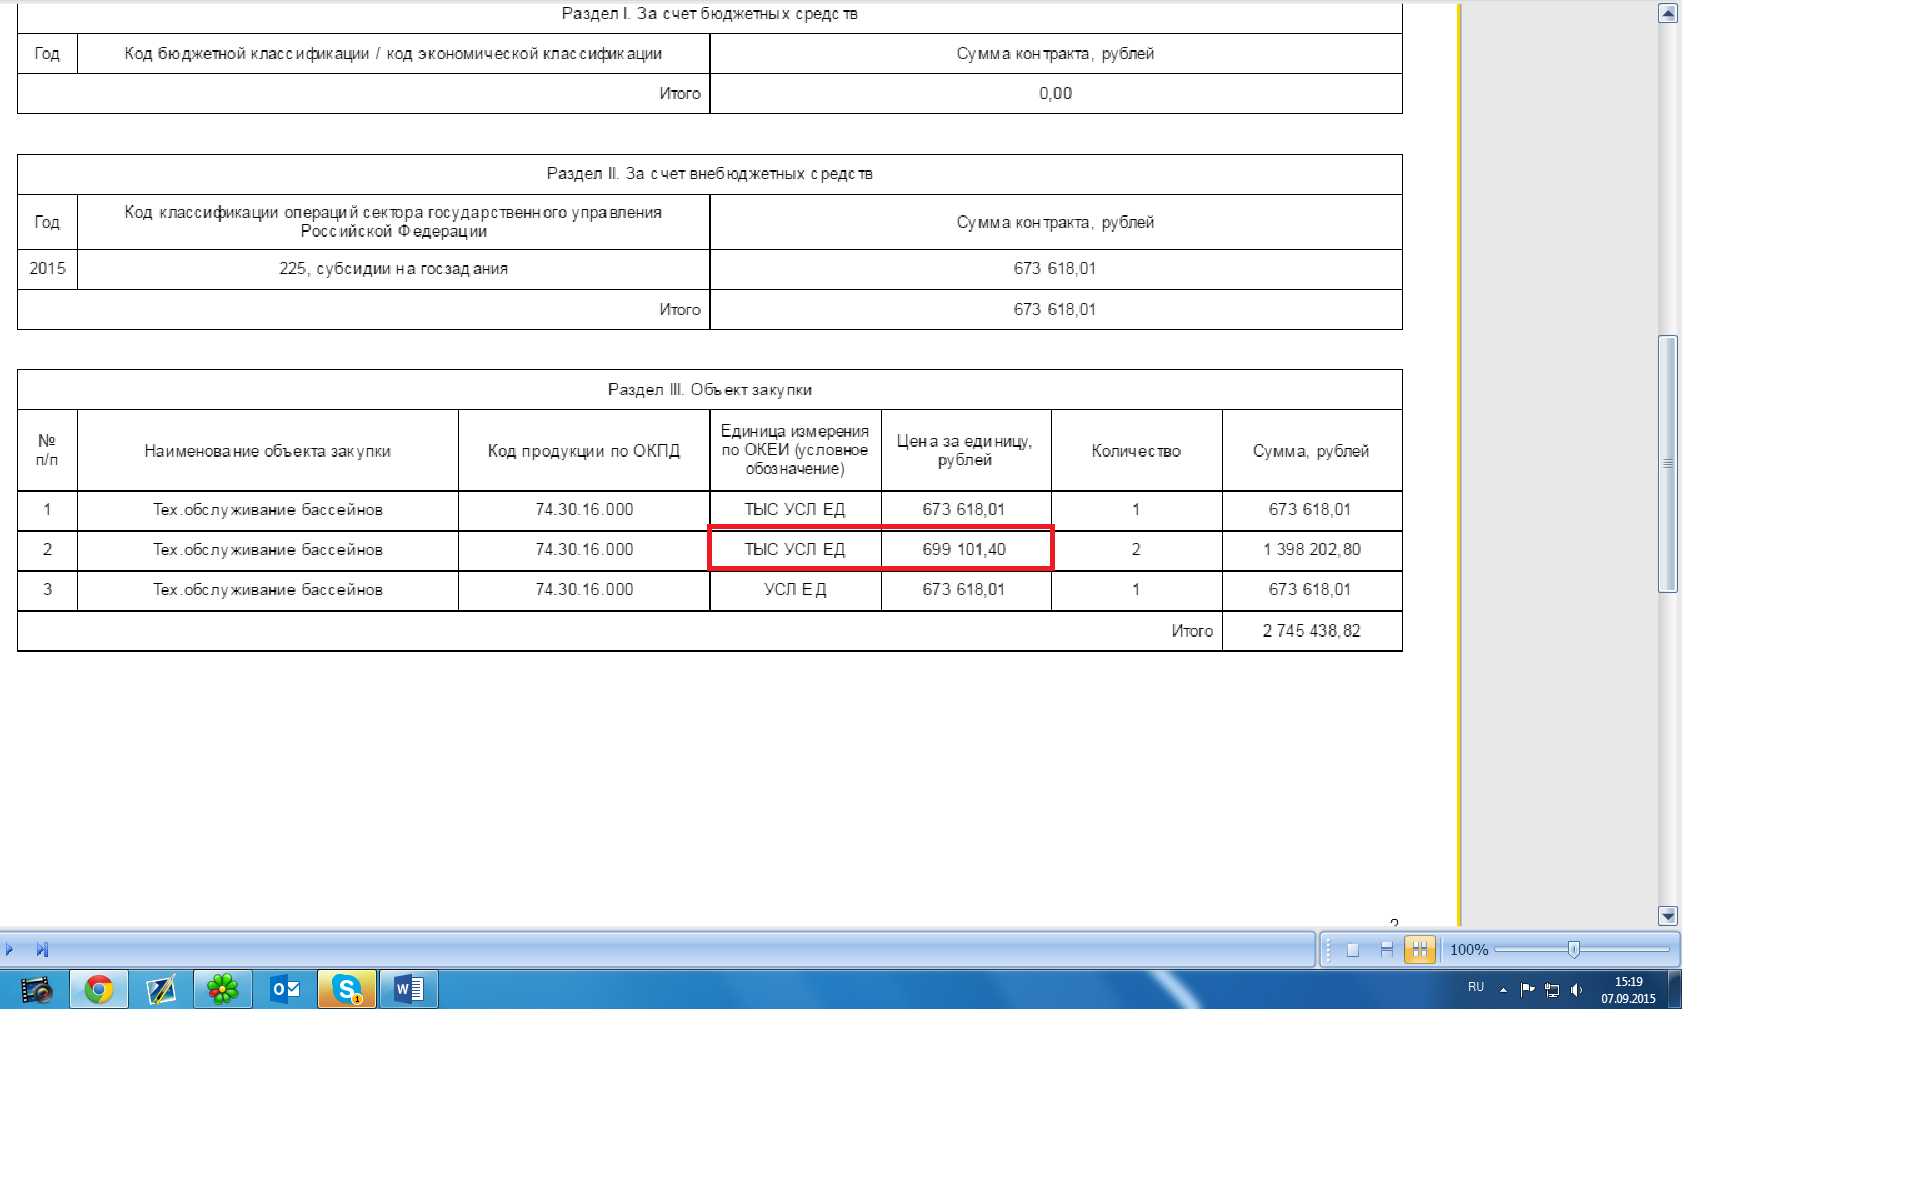This screenshot has width=1920, height=1200.
Task: Open Google Chrome from taskbar
Action: (99, 990)
